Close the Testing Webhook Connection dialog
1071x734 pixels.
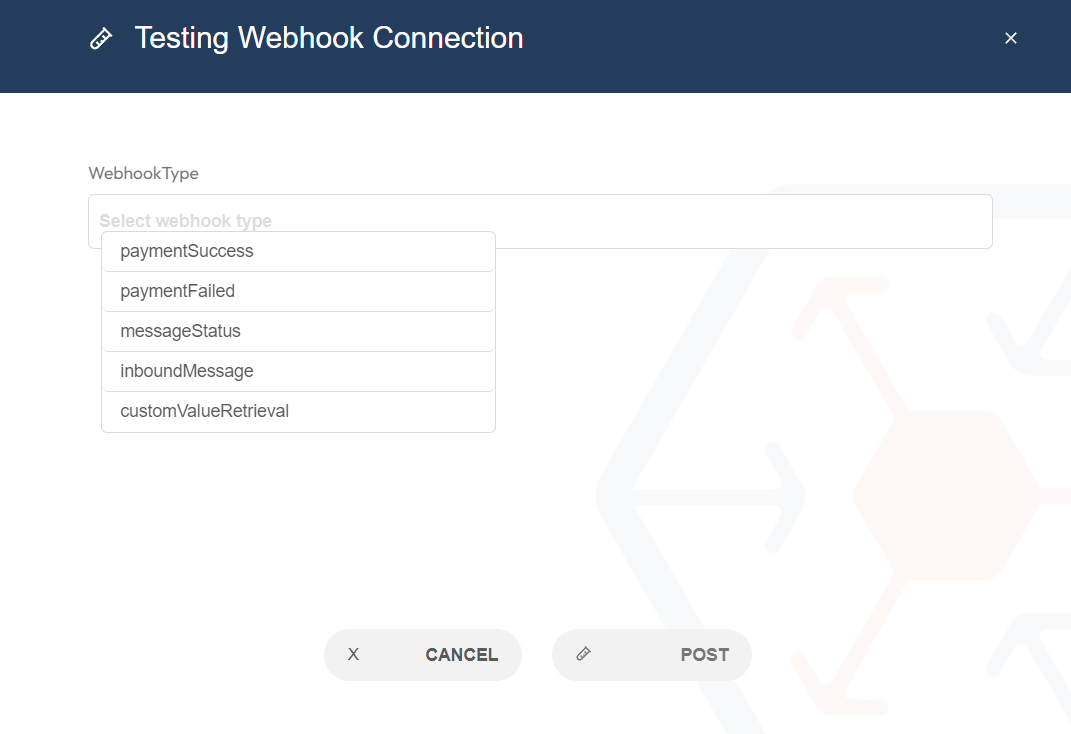click(1011, 38)
